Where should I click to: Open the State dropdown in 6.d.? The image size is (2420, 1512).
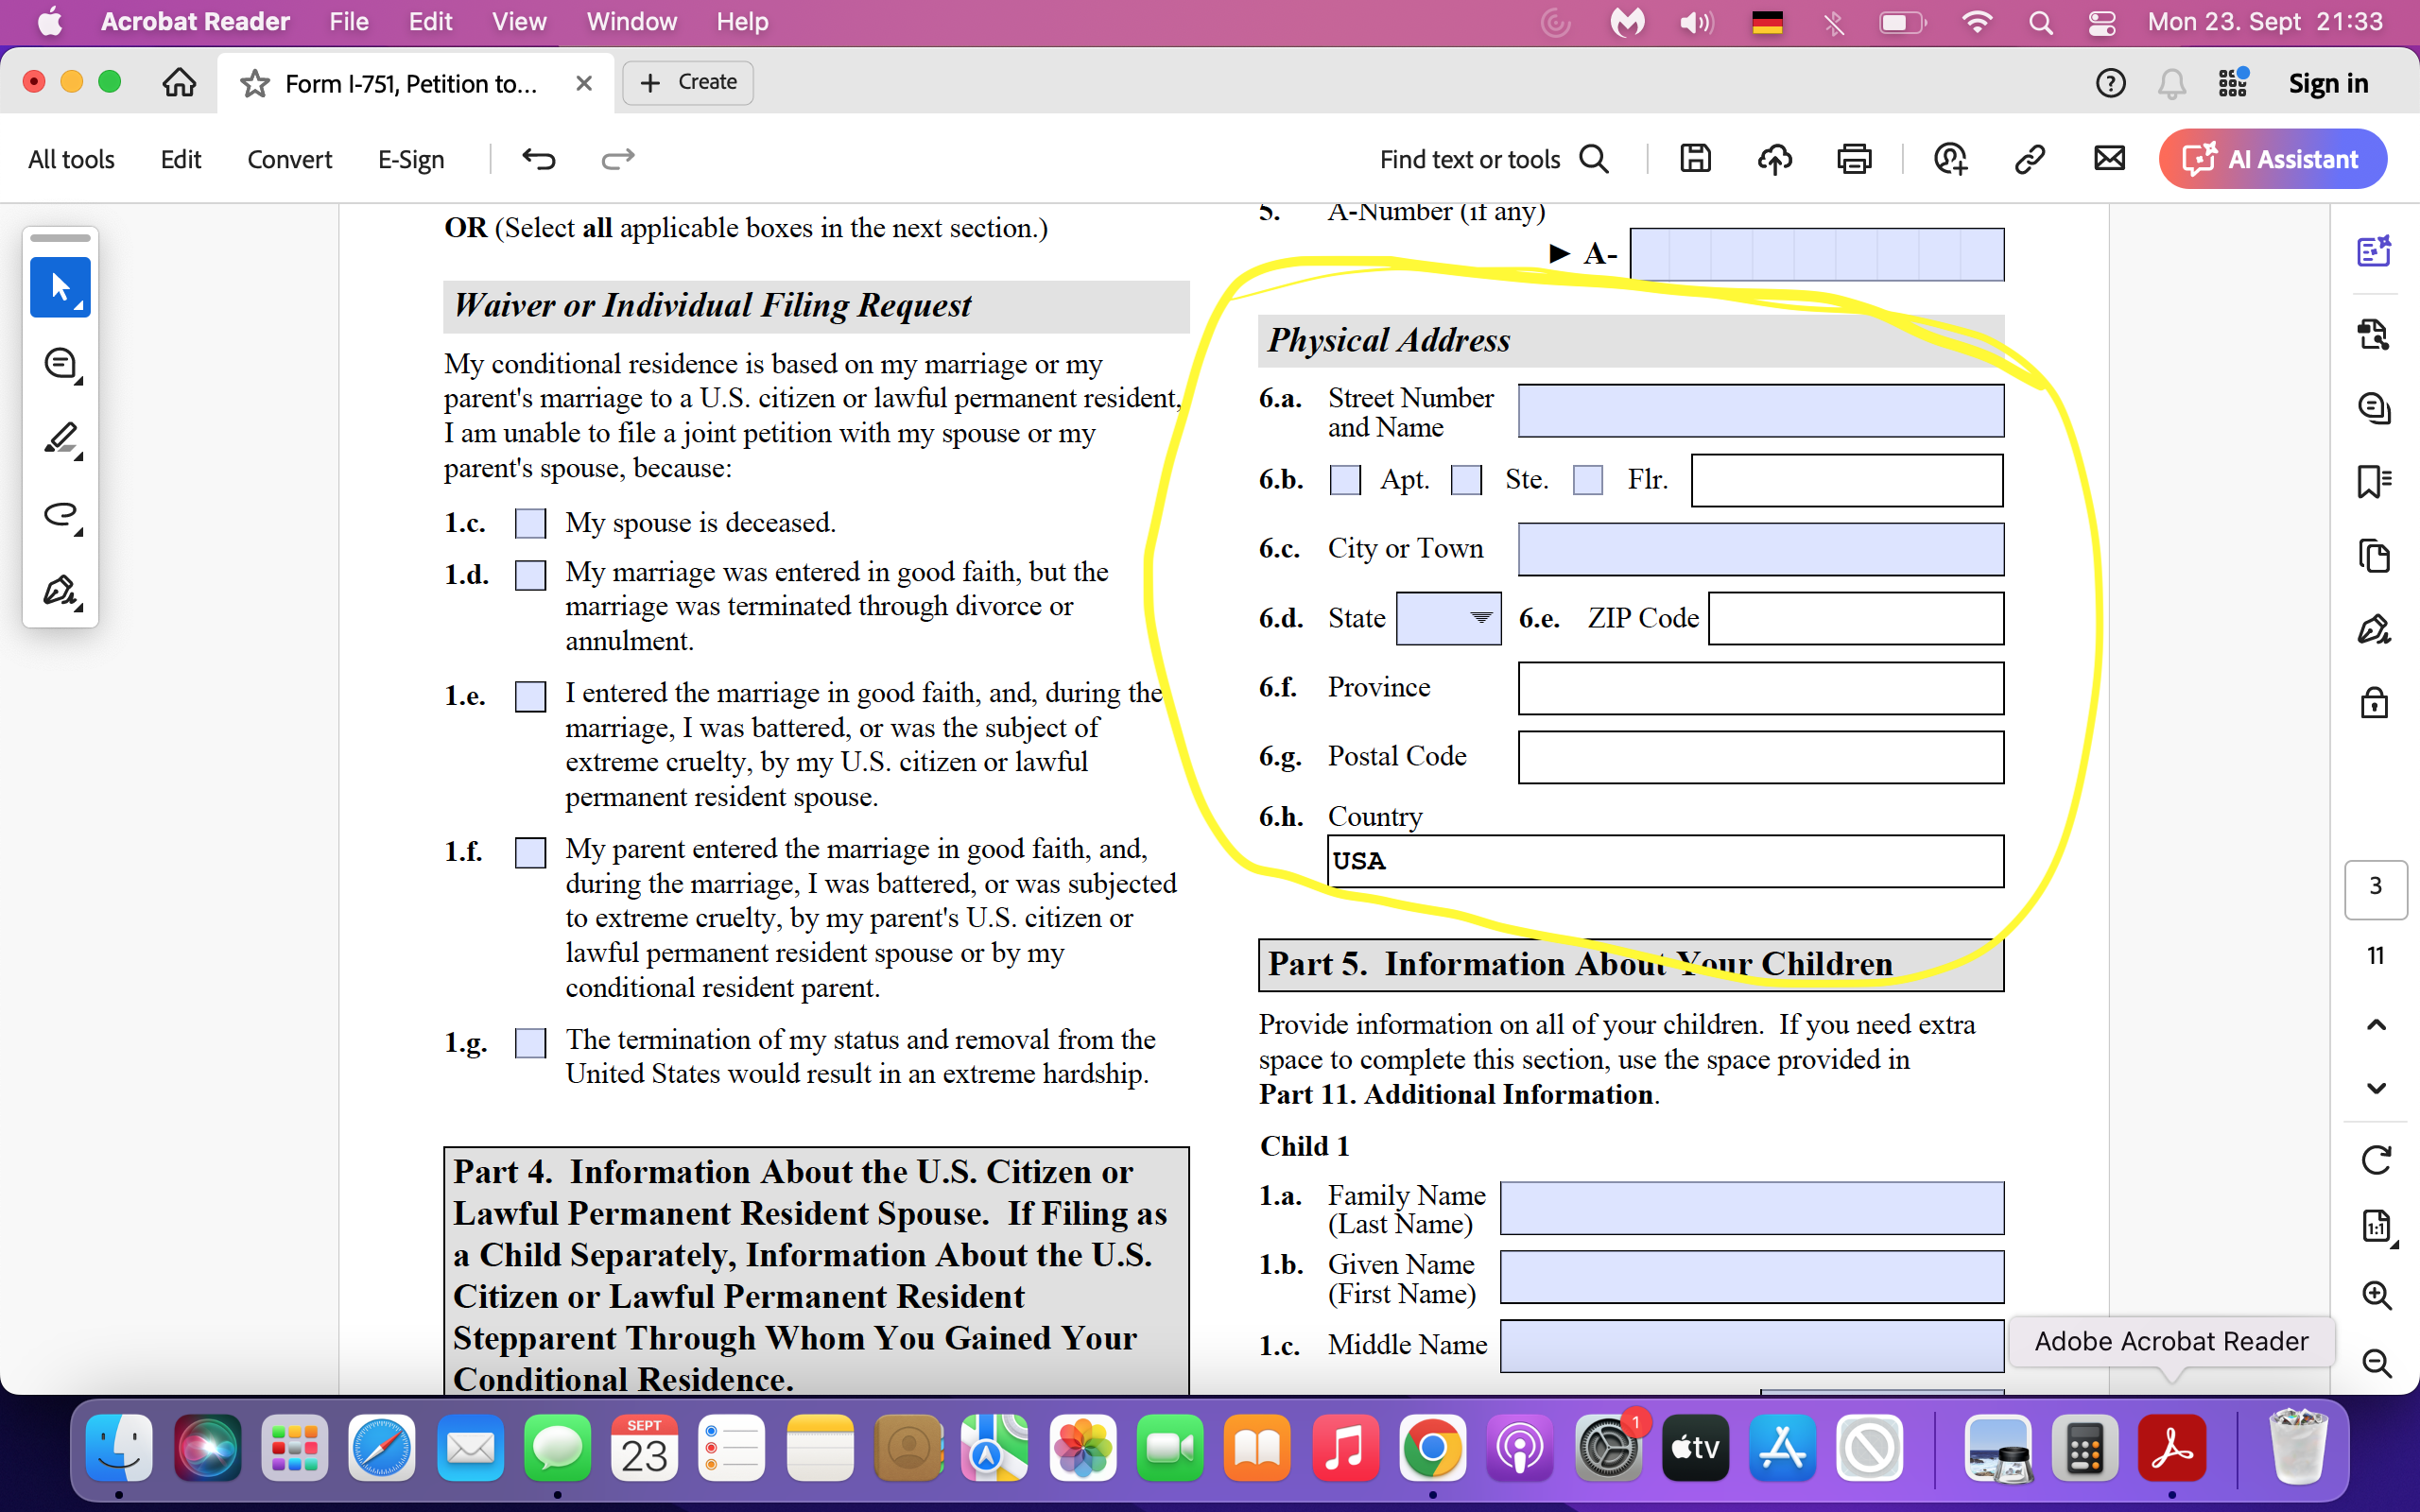pyautogui.click(x=1448, y=618)
